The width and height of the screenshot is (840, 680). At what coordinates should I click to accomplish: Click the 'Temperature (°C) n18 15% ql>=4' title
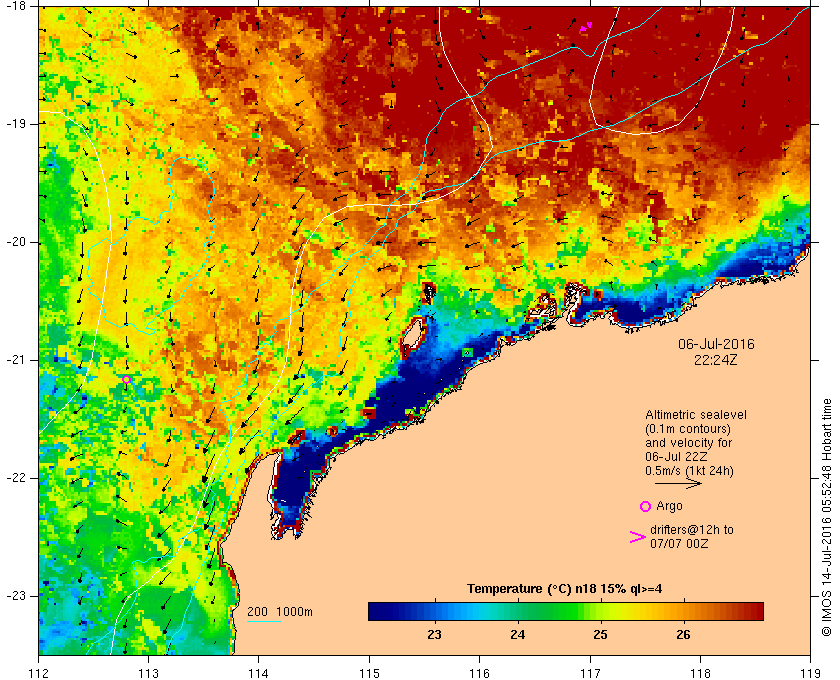tap(565, 589)
